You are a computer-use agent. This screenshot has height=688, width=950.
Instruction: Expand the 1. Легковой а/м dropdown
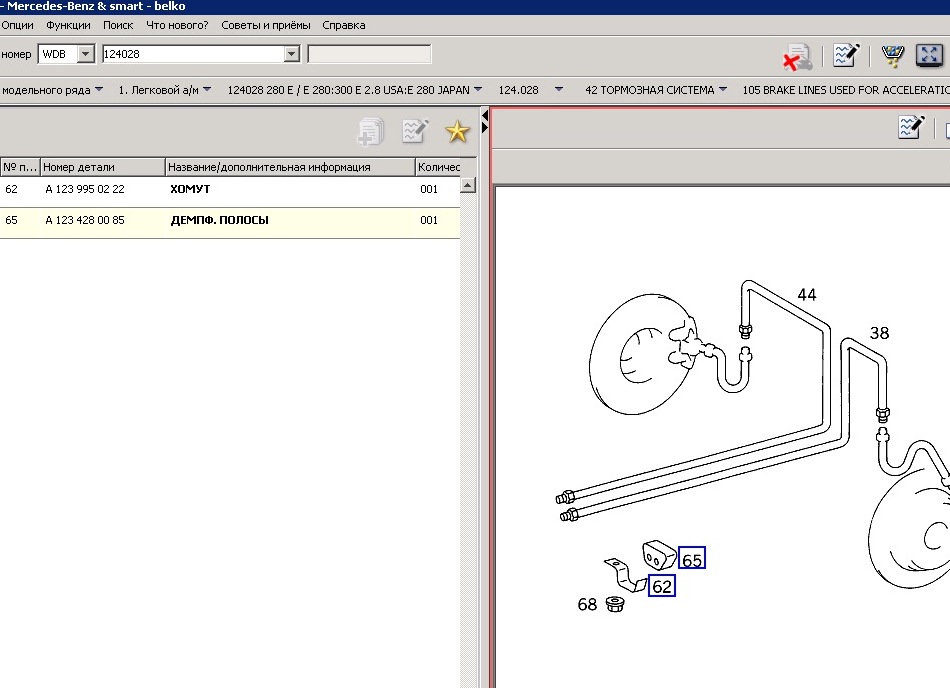207,90
